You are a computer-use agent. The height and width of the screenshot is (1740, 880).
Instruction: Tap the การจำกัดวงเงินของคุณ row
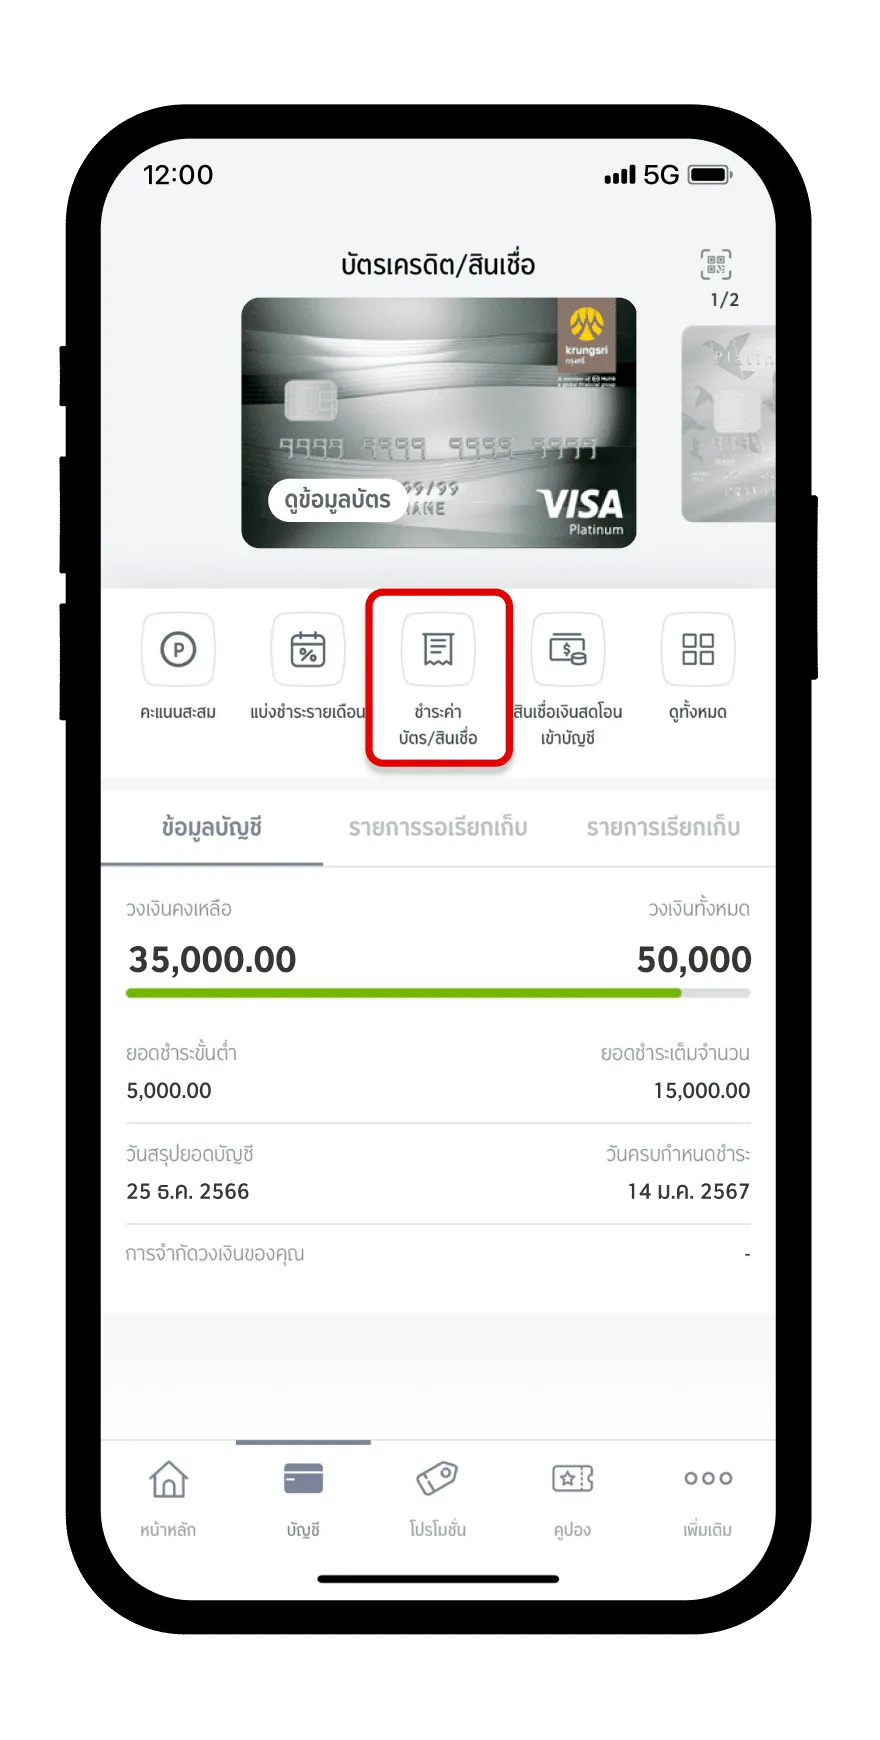click(438, 1254)
